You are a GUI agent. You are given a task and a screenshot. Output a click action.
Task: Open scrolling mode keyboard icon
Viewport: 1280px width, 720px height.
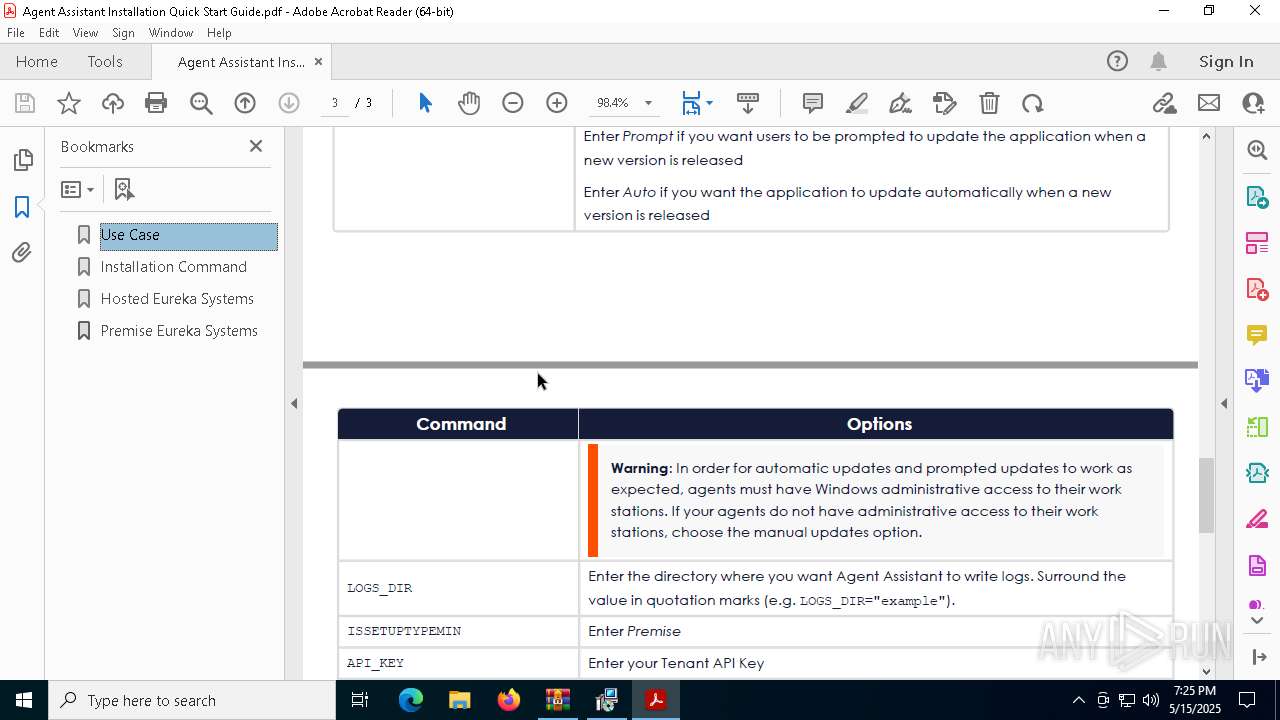pyautogui.click(x=748, y=103)
